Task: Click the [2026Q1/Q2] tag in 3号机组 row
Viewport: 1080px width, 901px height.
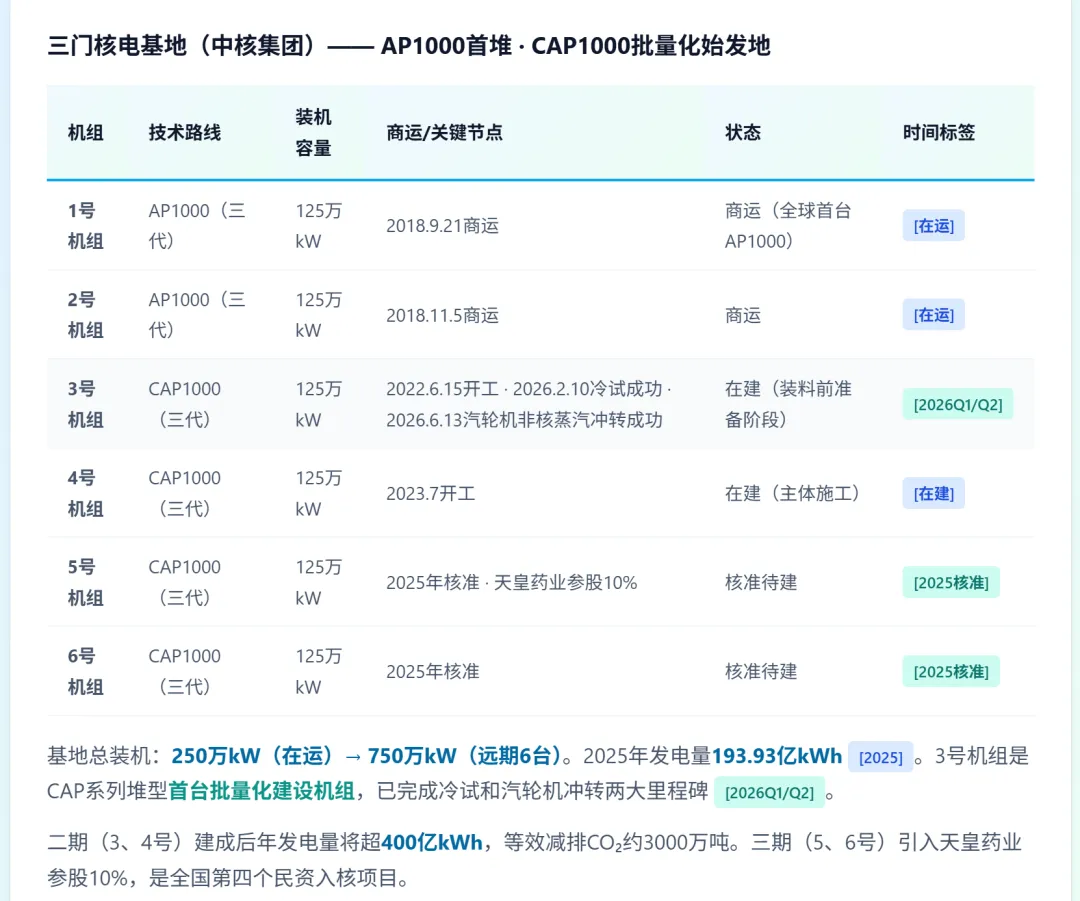Action: [957, 404]
